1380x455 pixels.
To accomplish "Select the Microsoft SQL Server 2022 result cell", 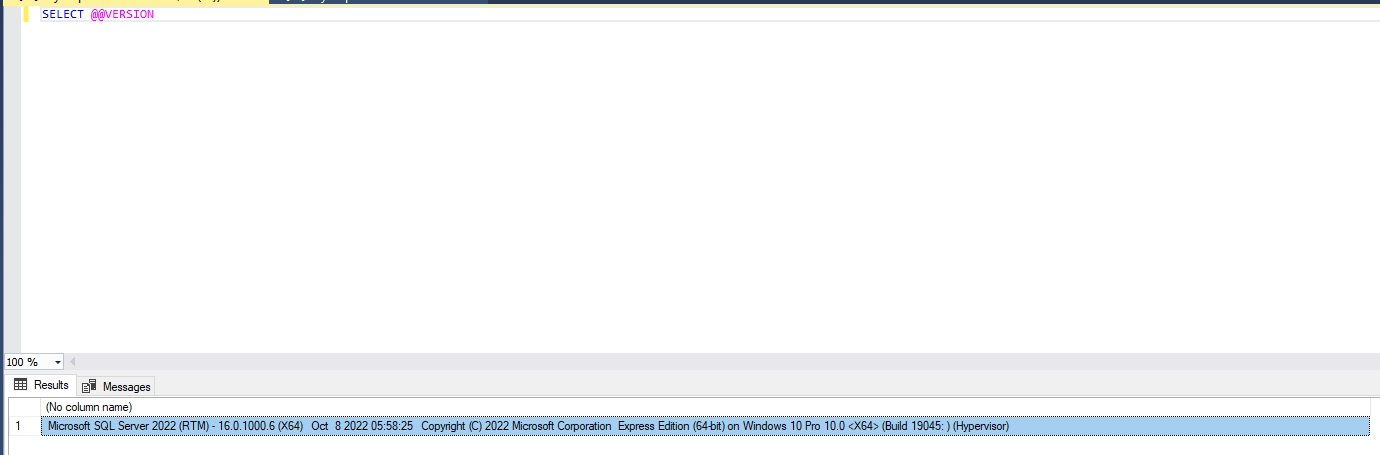I will [706, 426].
